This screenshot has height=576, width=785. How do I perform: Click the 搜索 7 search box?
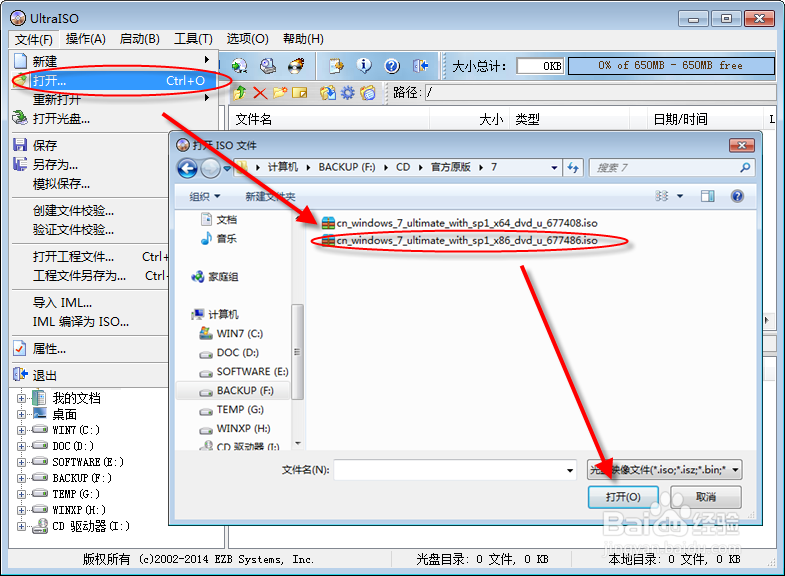tap(671, 168)
